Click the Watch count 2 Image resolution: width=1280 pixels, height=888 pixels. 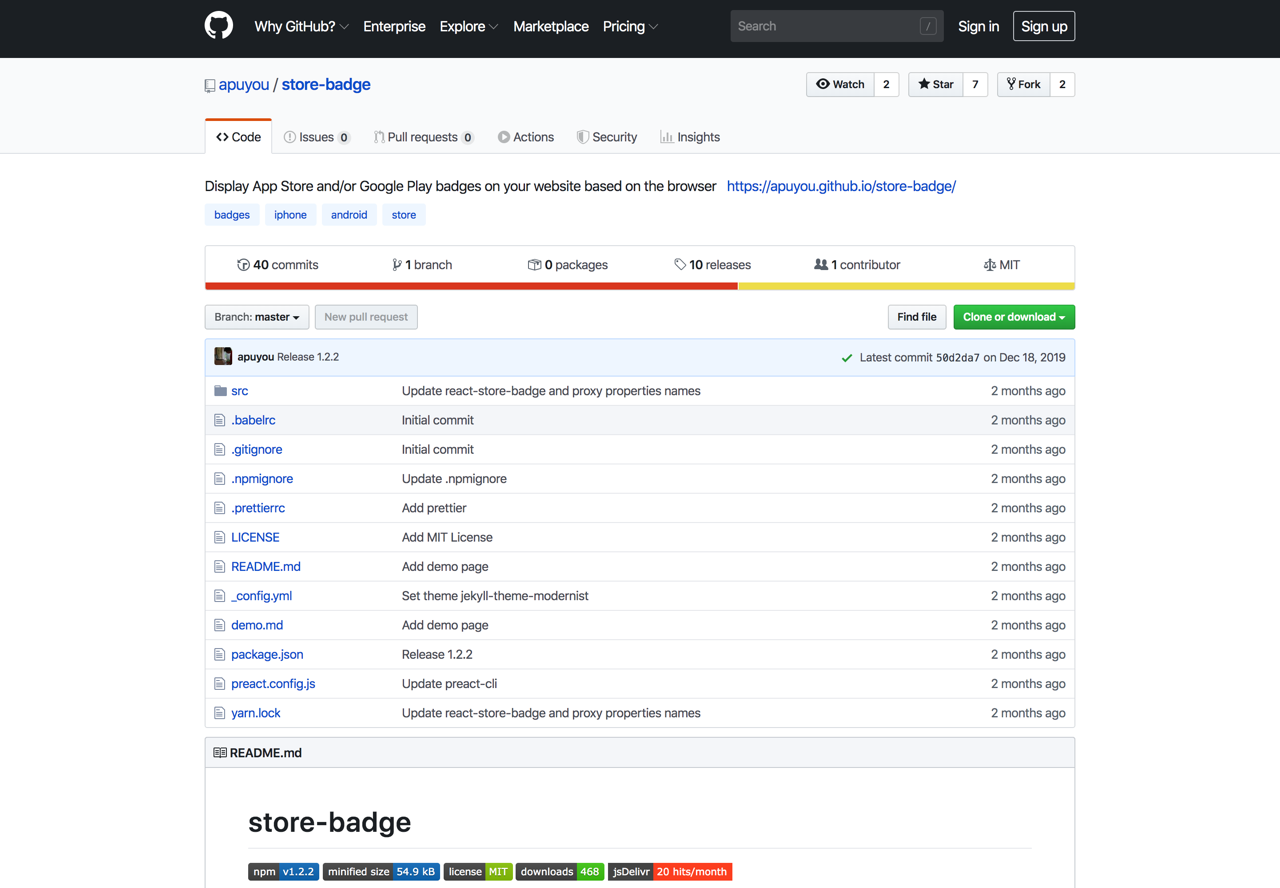click(x=886, y=84)
